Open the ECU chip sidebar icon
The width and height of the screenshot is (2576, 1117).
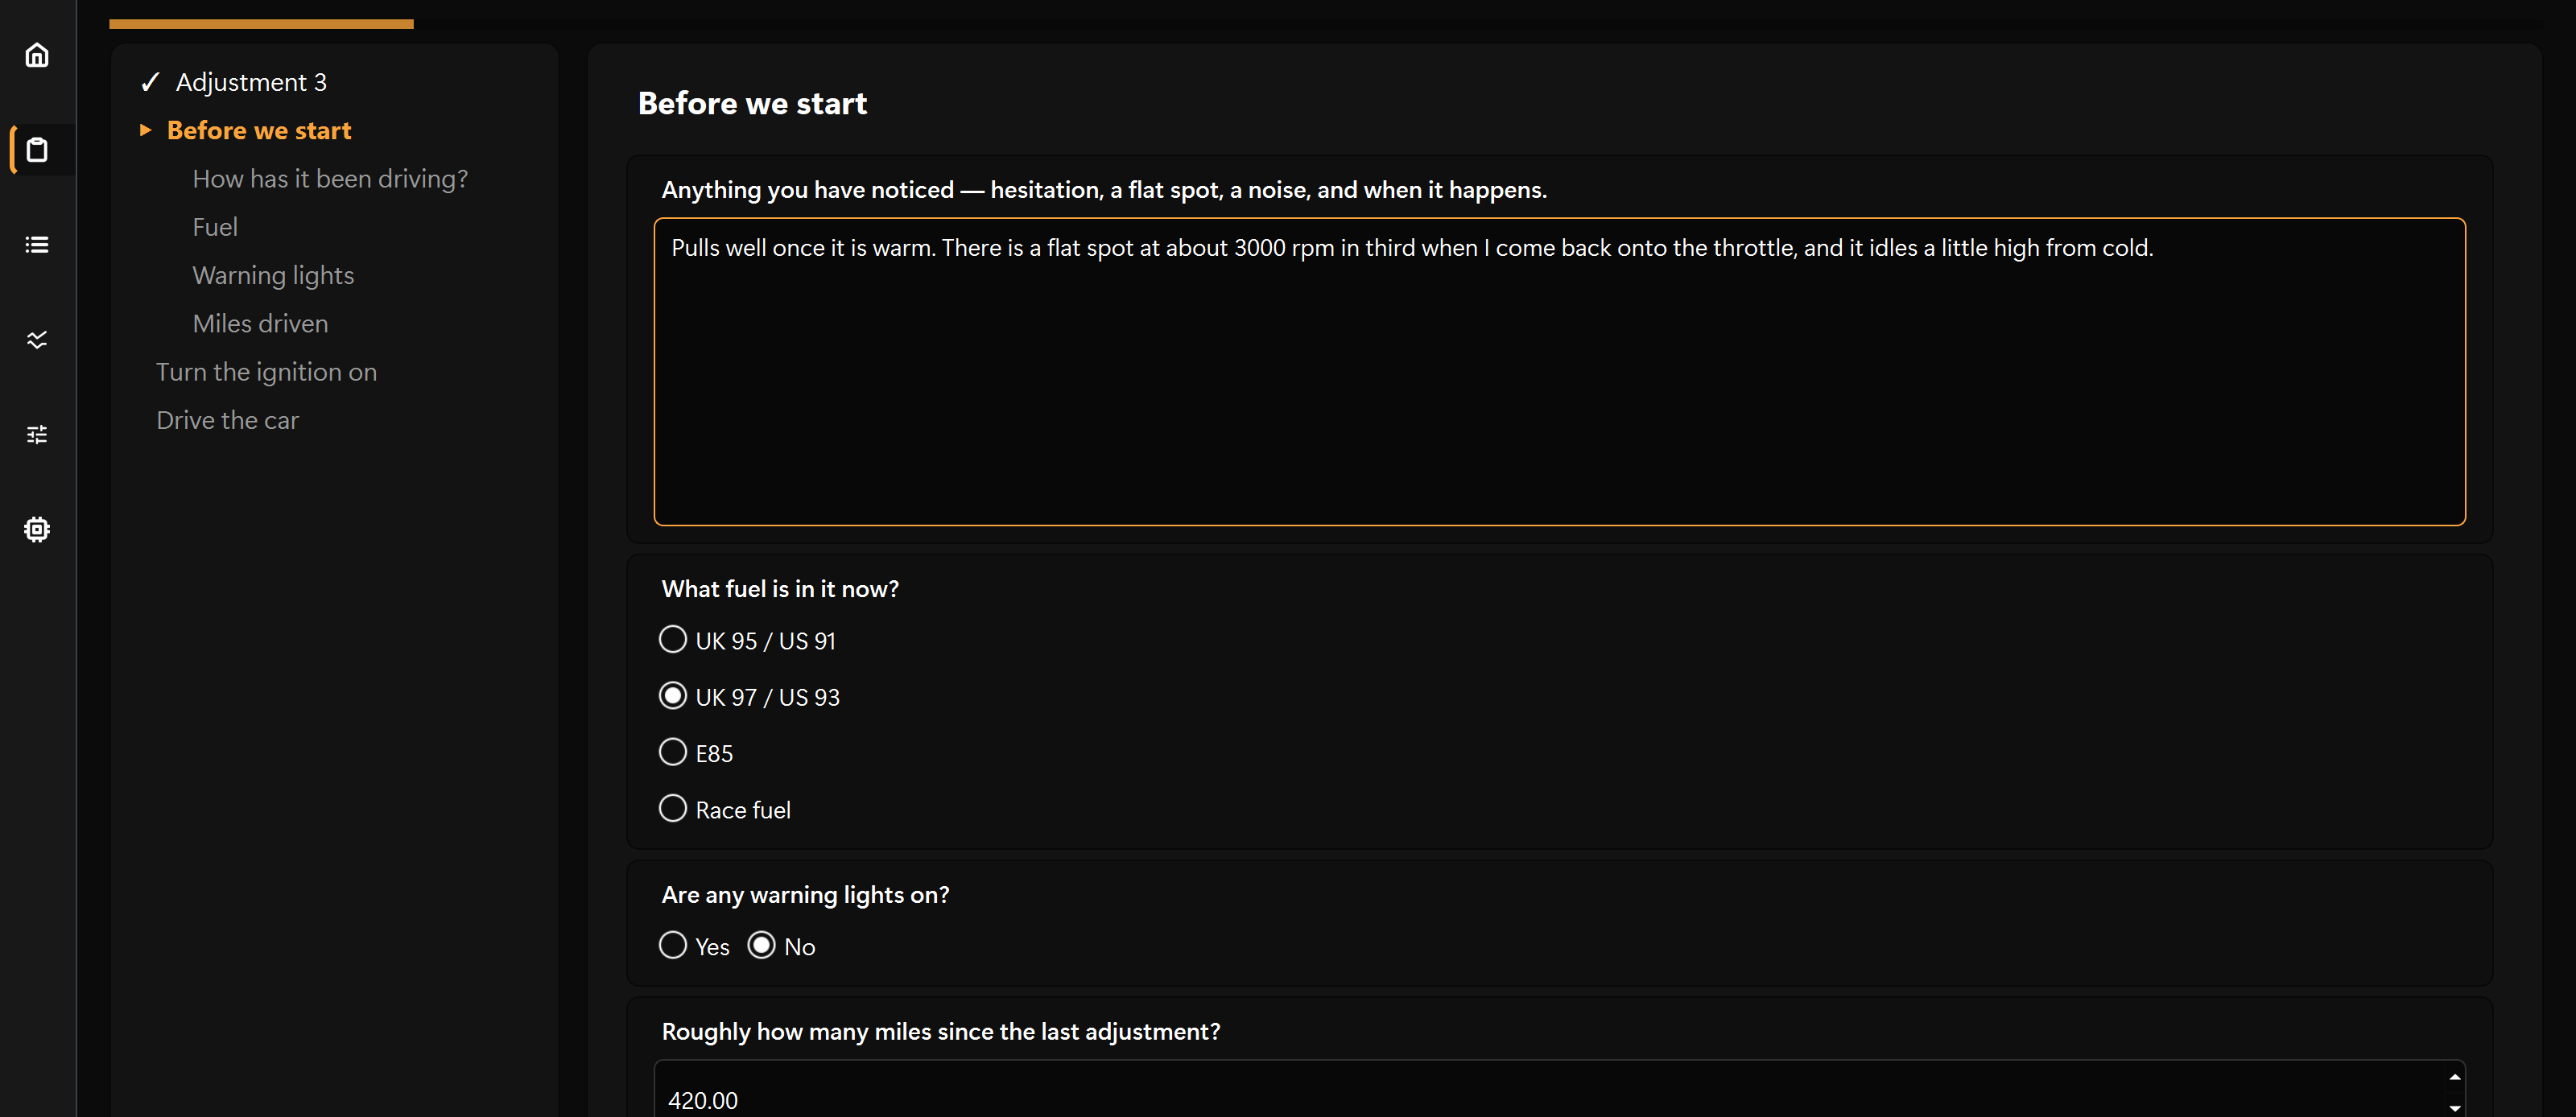click(37, 529)
